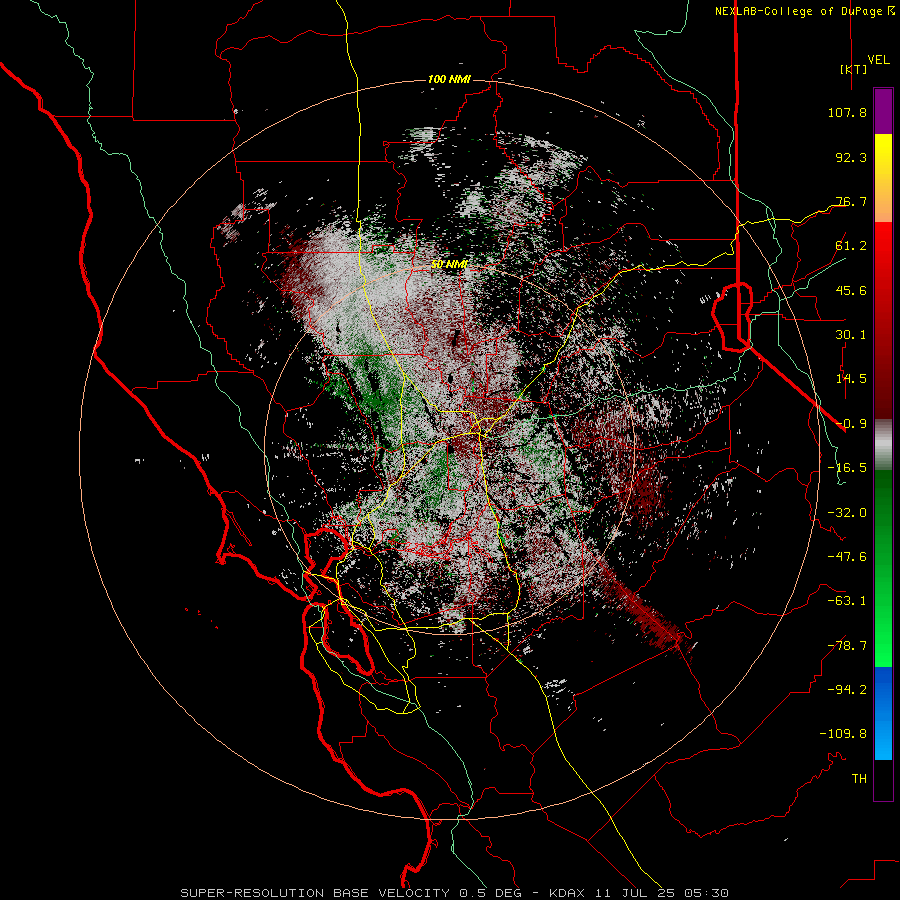The height and width of the screenshot is (900, 900).
Task: Select the -47.6 velocity legend value
Action: click(x=847, y=557)
